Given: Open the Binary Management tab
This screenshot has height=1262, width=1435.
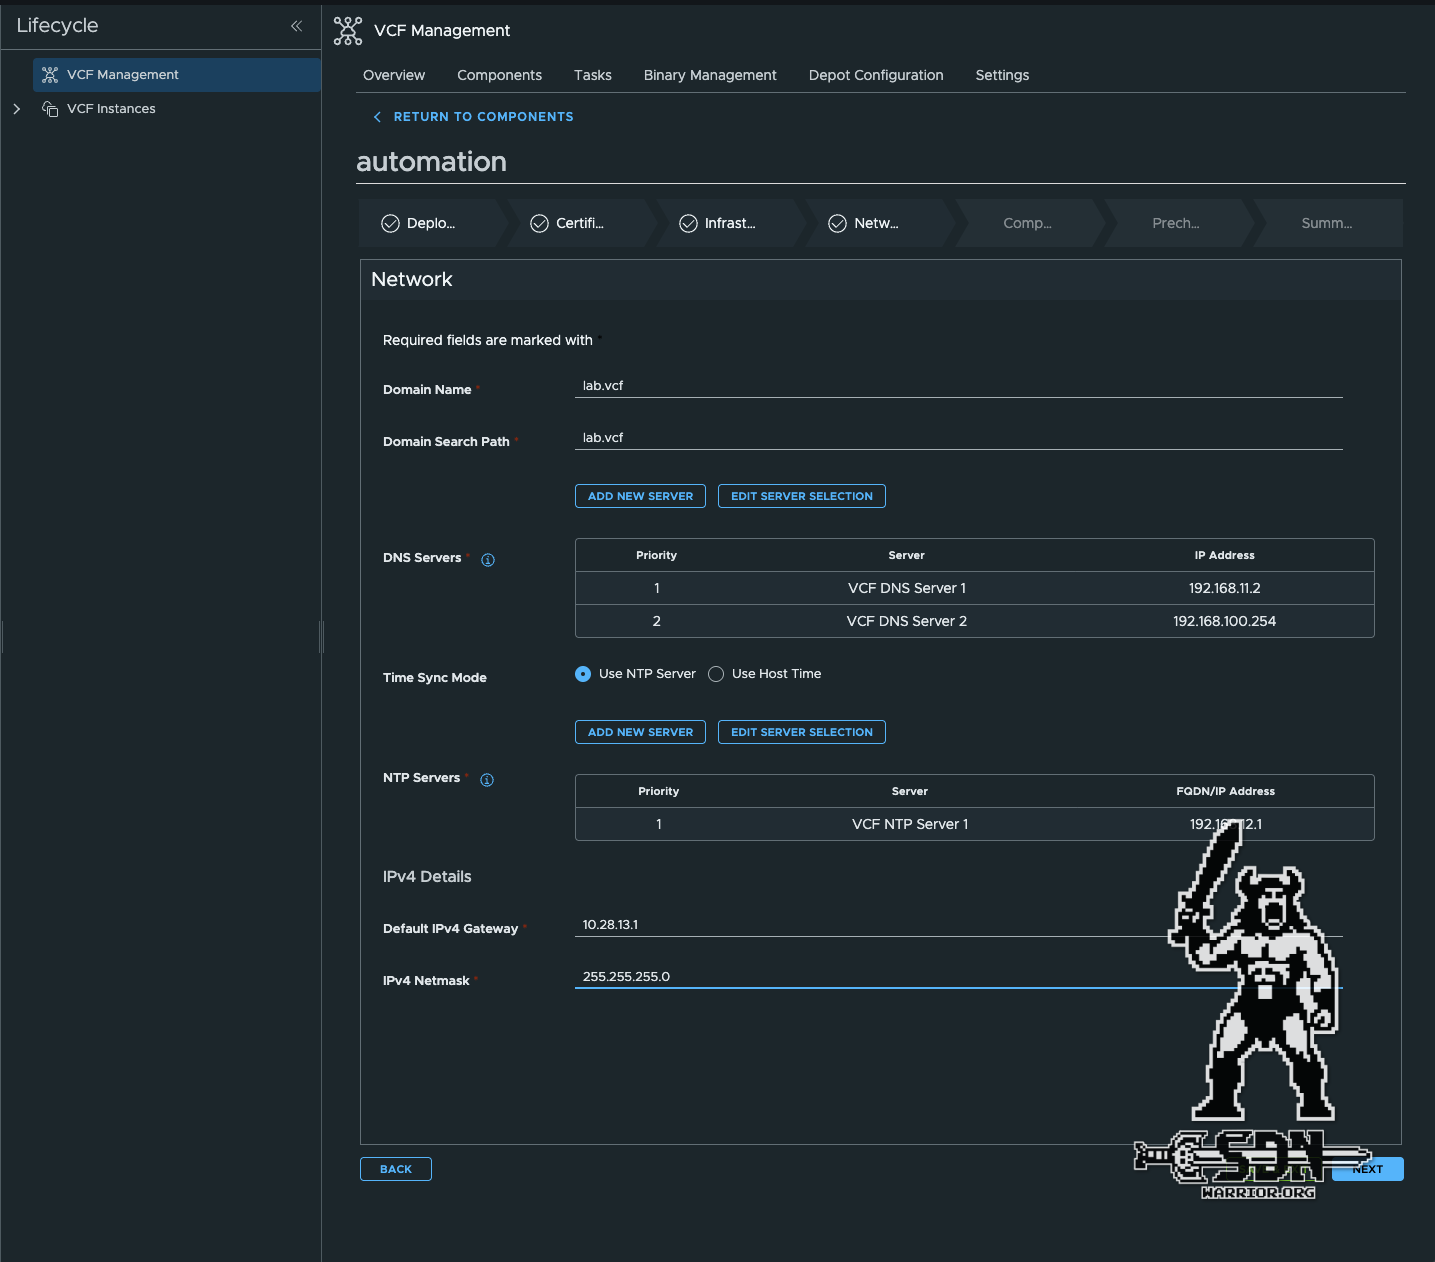Looking at the screenshot, I should (x=710, y=75).
